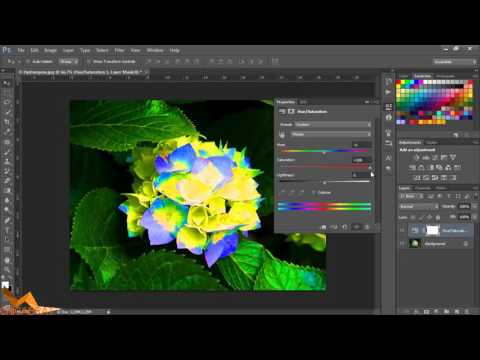The image size is (480, 360).
Task: Select the Pen tool
Action: [7, 220]
